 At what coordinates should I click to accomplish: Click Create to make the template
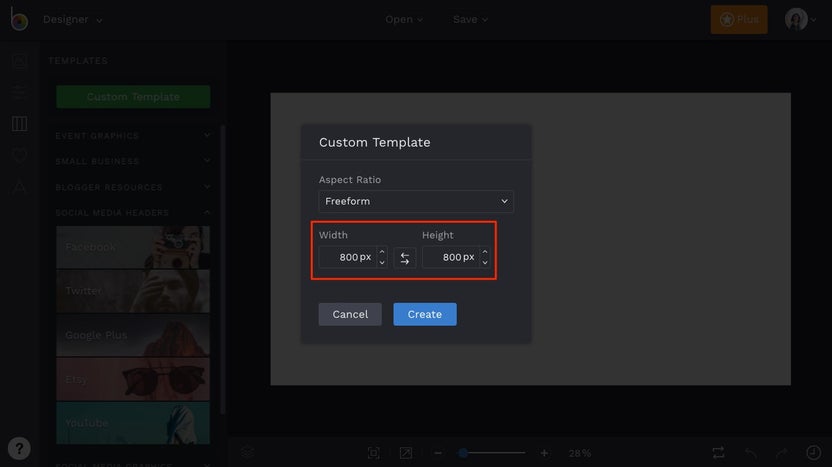[425, 314]
